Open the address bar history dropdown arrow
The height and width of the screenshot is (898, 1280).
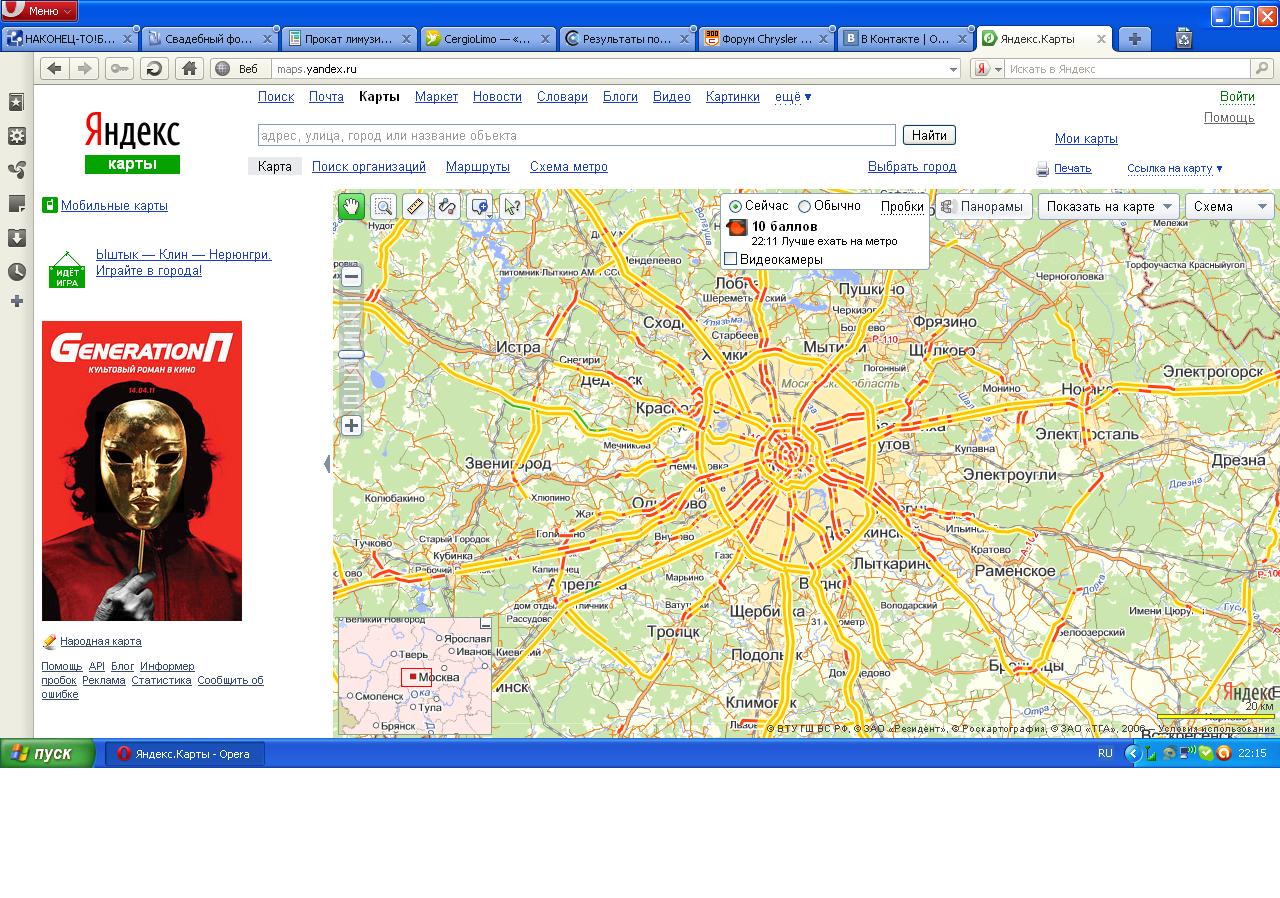(953, 69)
